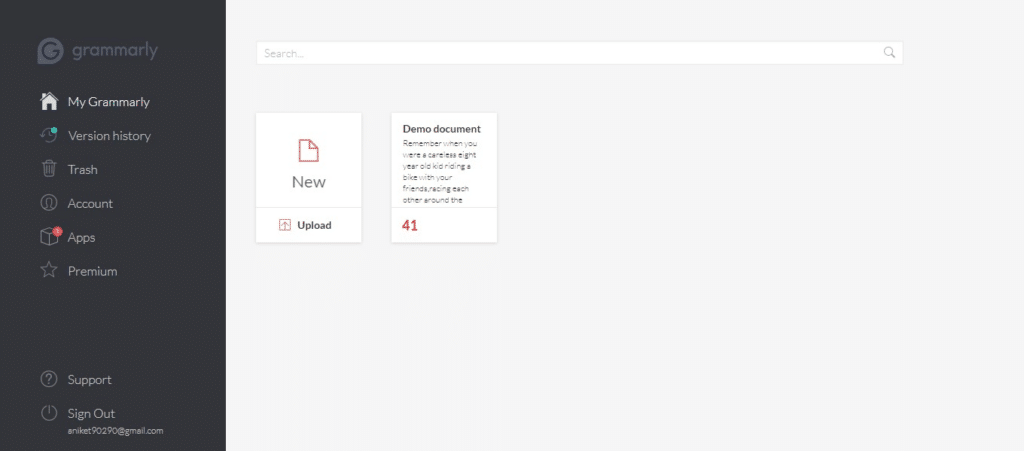Viewport: 1024px width, 451px height.
Task: Open the Demo document title
Action: click(x=441, y=129)
